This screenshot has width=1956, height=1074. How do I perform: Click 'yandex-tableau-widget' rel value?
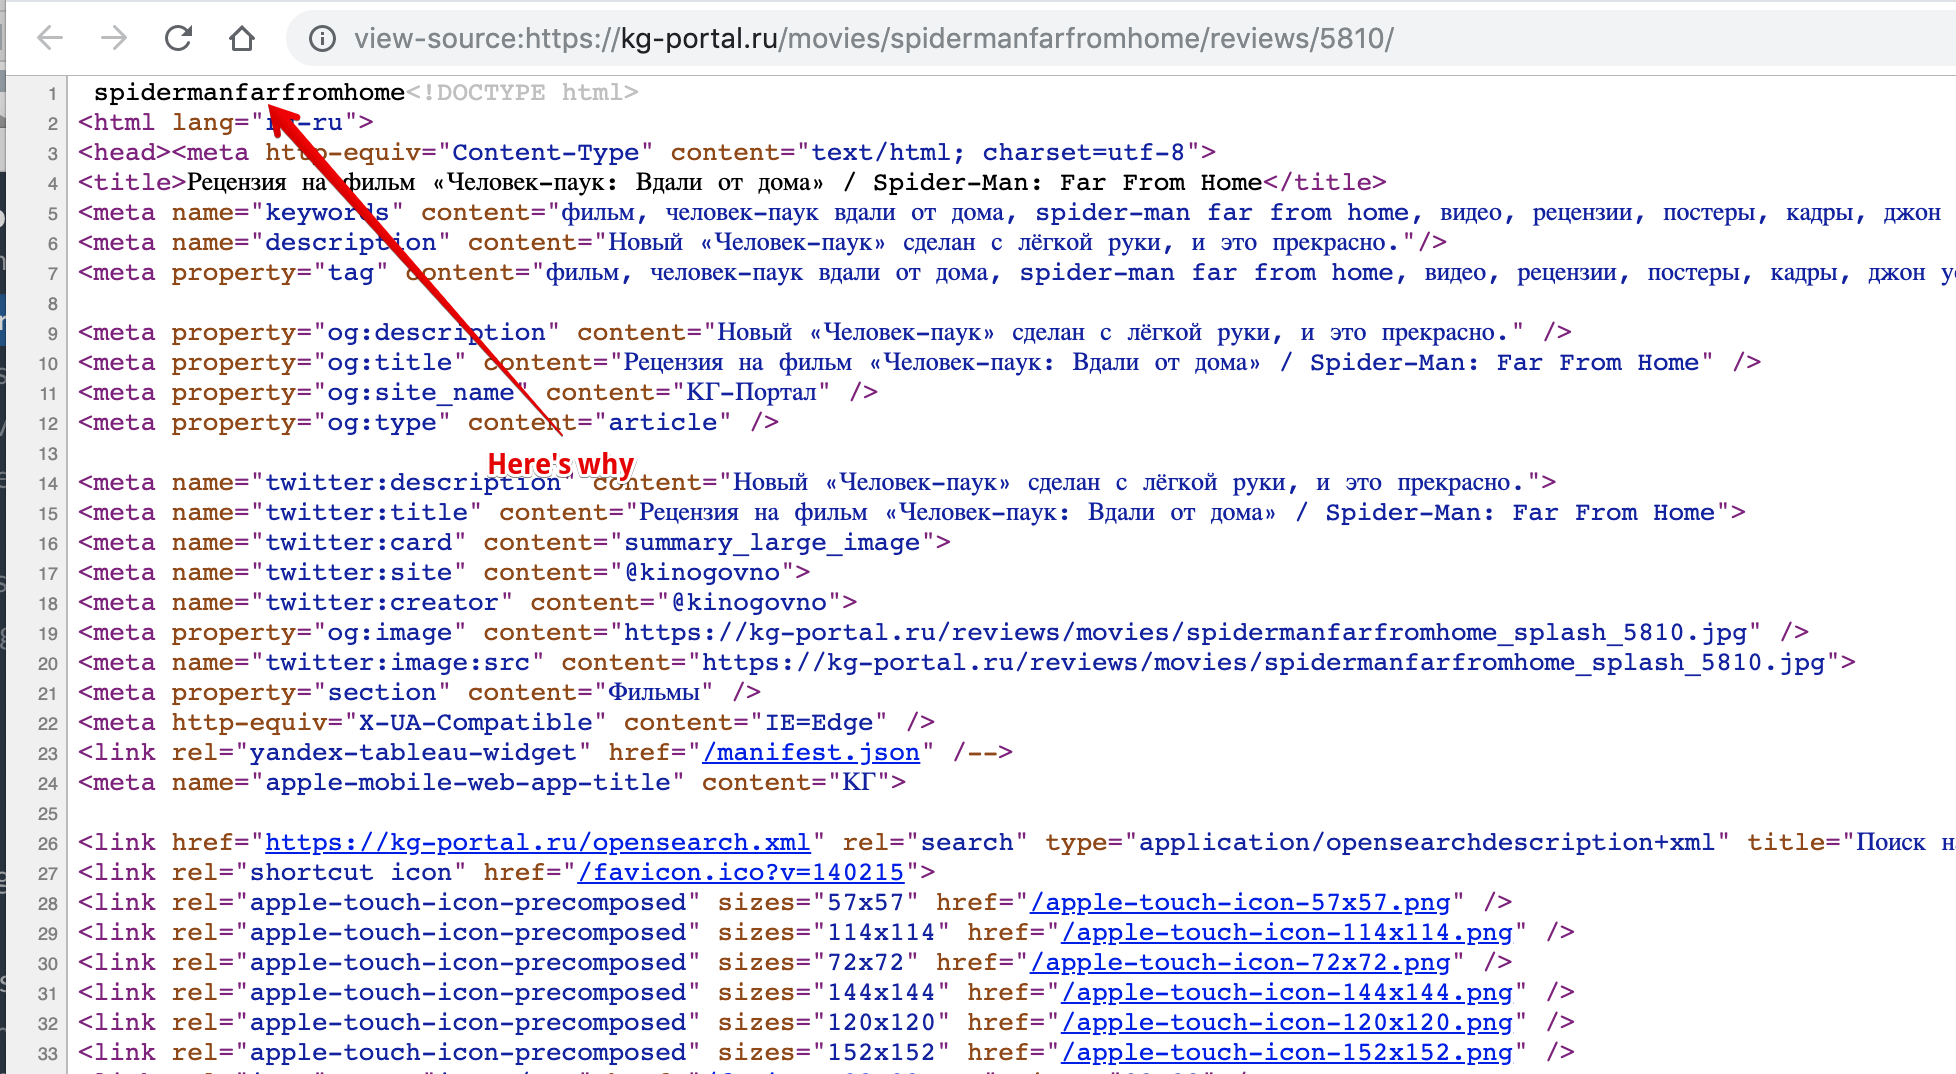(413, 752)
